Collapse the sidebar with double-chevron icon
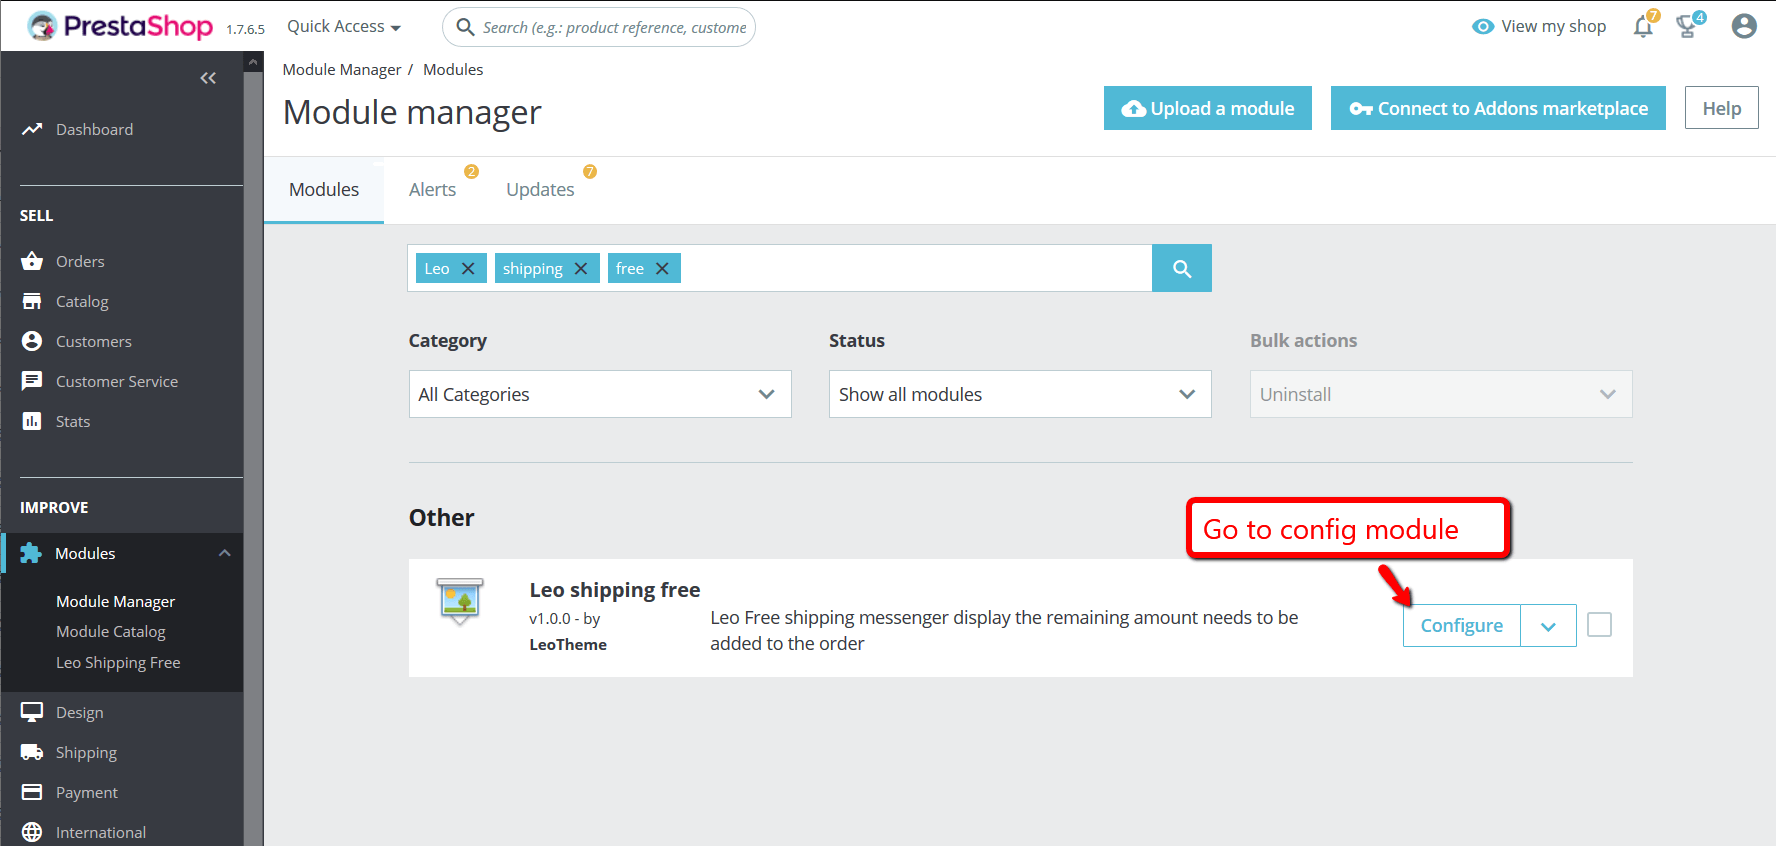Viewport: 1776px width, 846px height. point(208,78)
